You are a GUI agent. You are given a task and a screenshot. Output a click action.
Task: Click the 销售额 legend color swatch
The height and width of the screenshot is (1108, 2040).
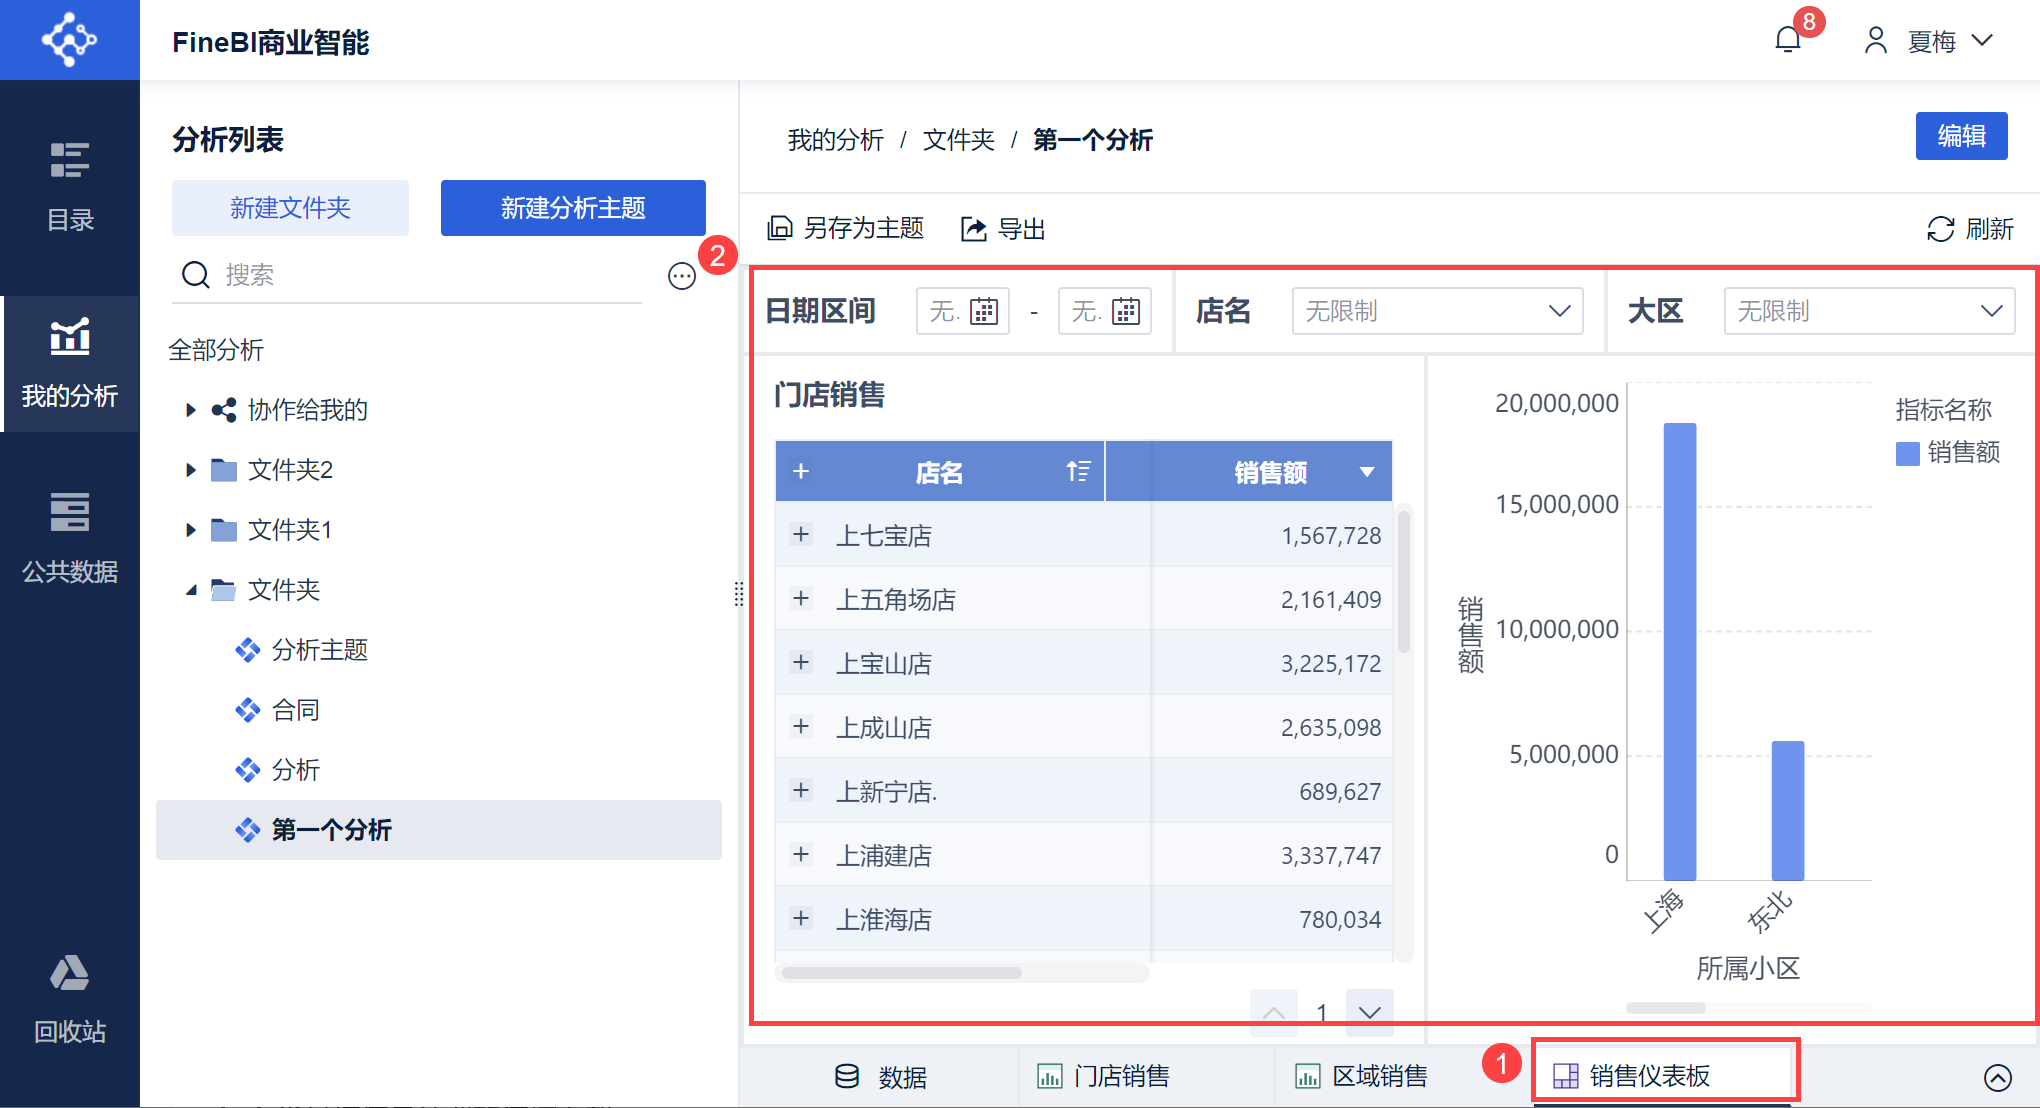click(1907, 453)
